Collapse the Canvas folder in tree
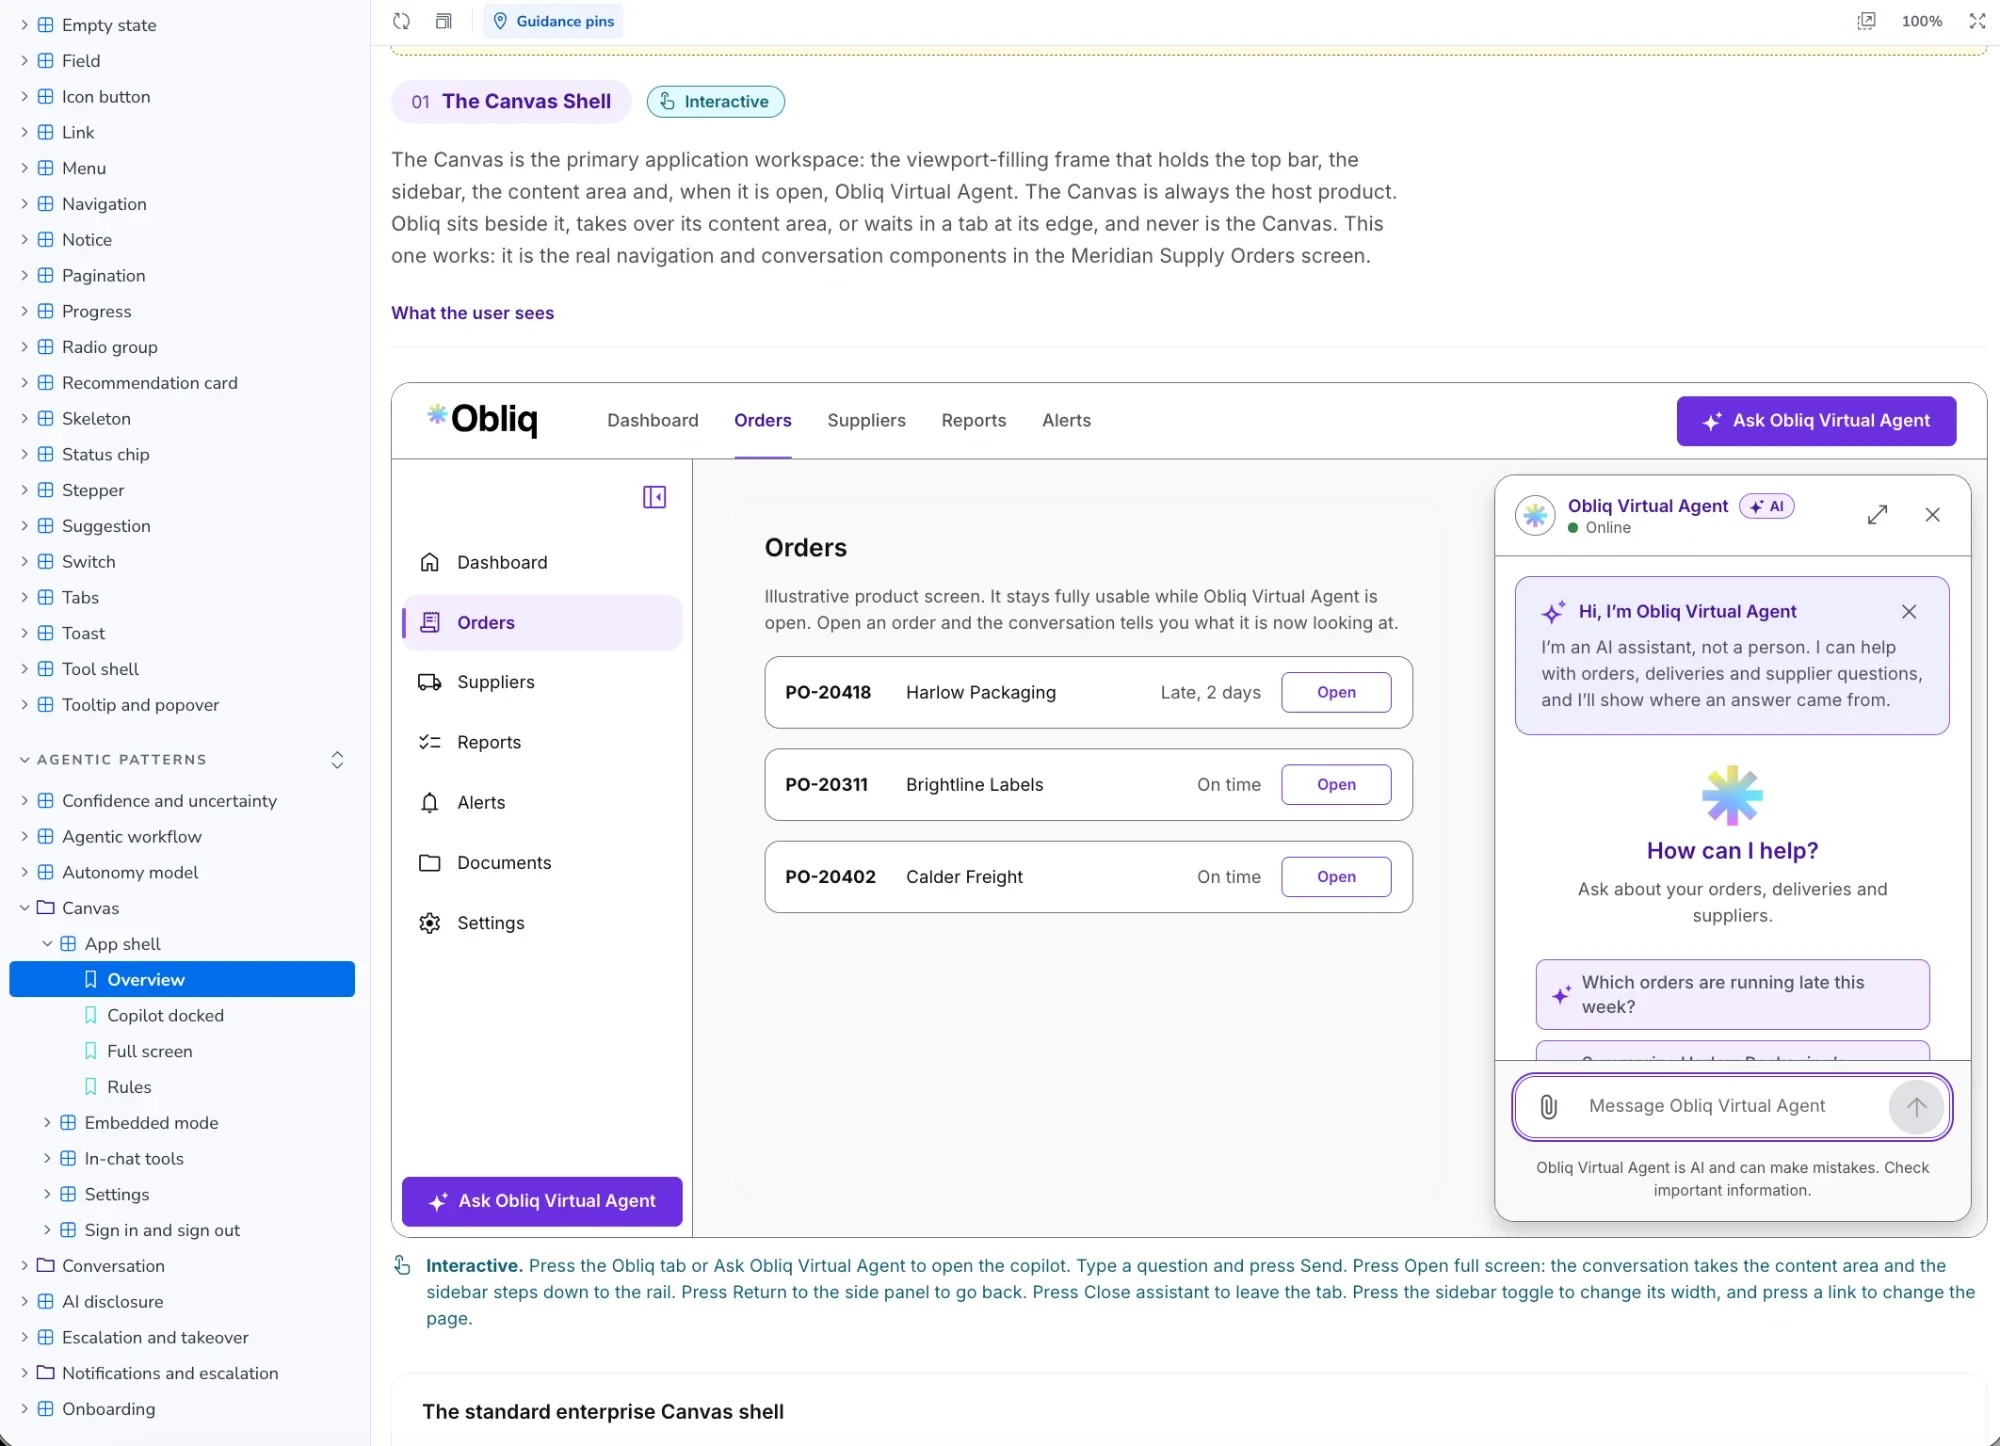The image size is (2000, 1446). 24,908
